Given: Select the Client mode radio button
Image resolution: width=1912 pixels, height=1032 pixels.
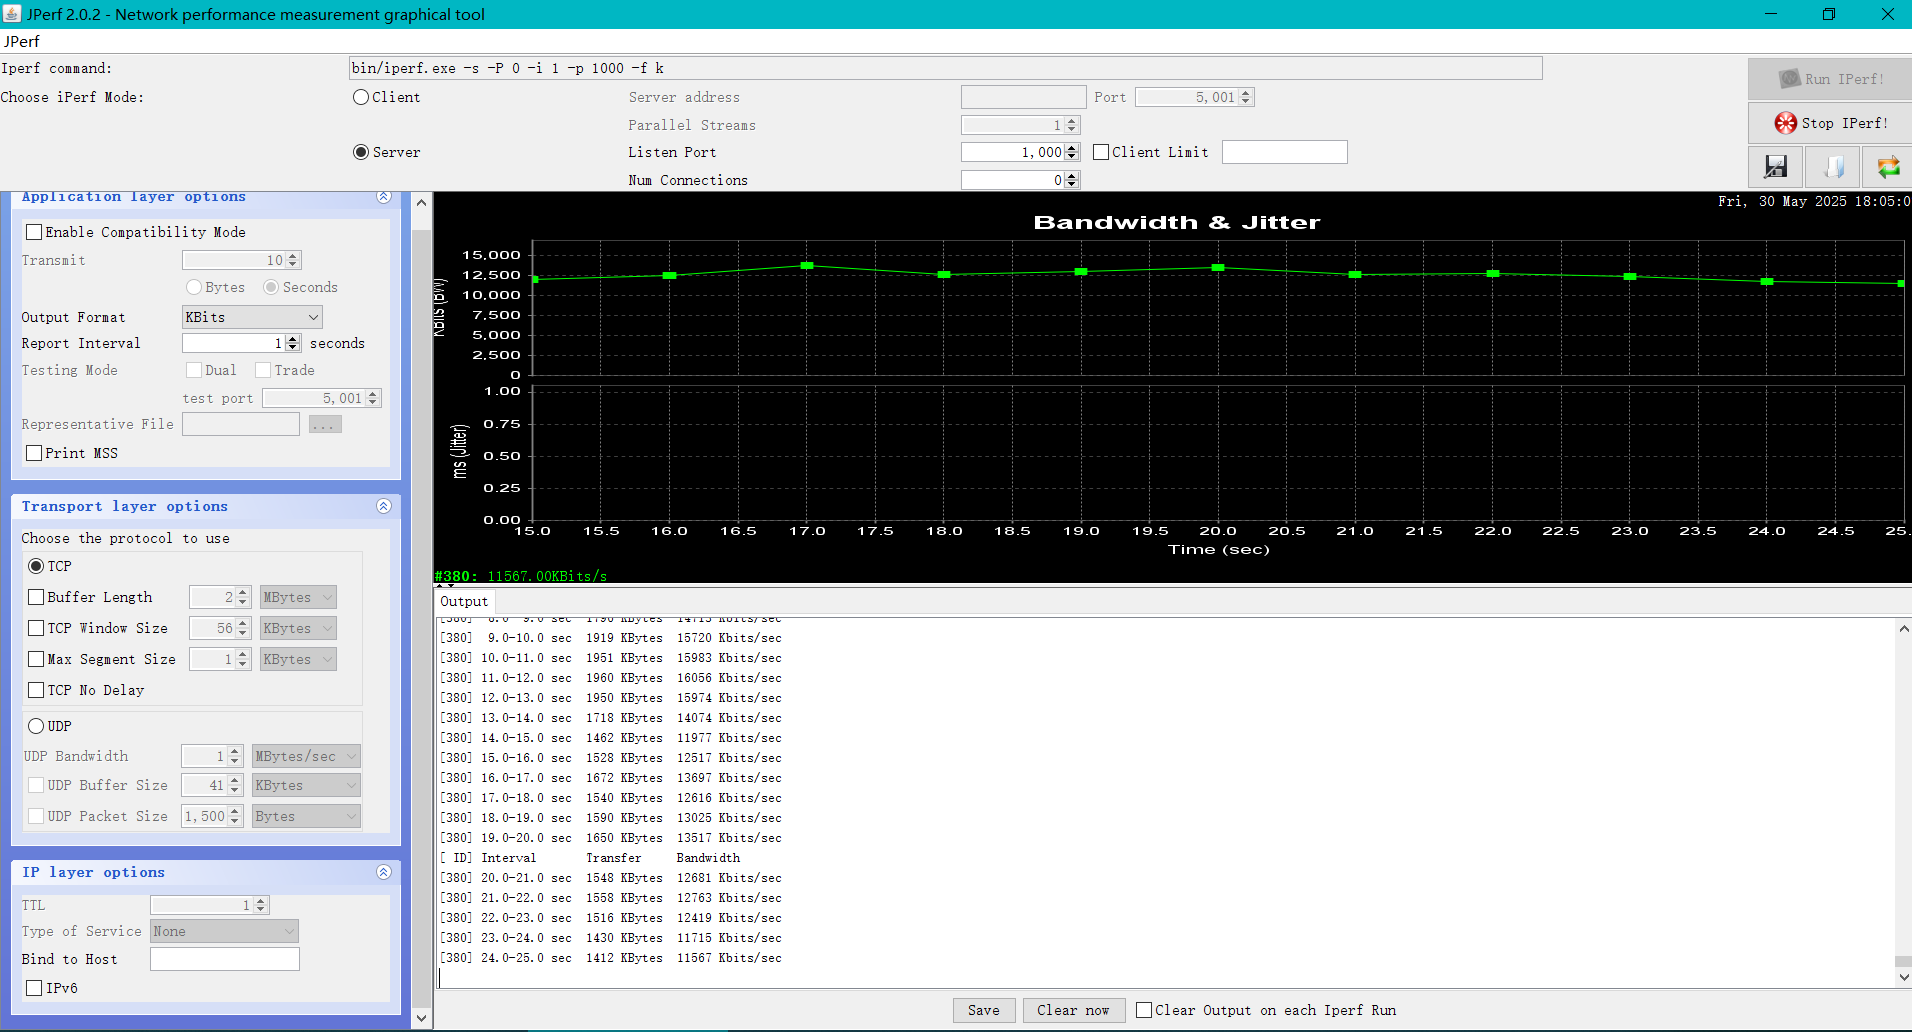Looking at the screenshot, I should (x=361, y=97).
